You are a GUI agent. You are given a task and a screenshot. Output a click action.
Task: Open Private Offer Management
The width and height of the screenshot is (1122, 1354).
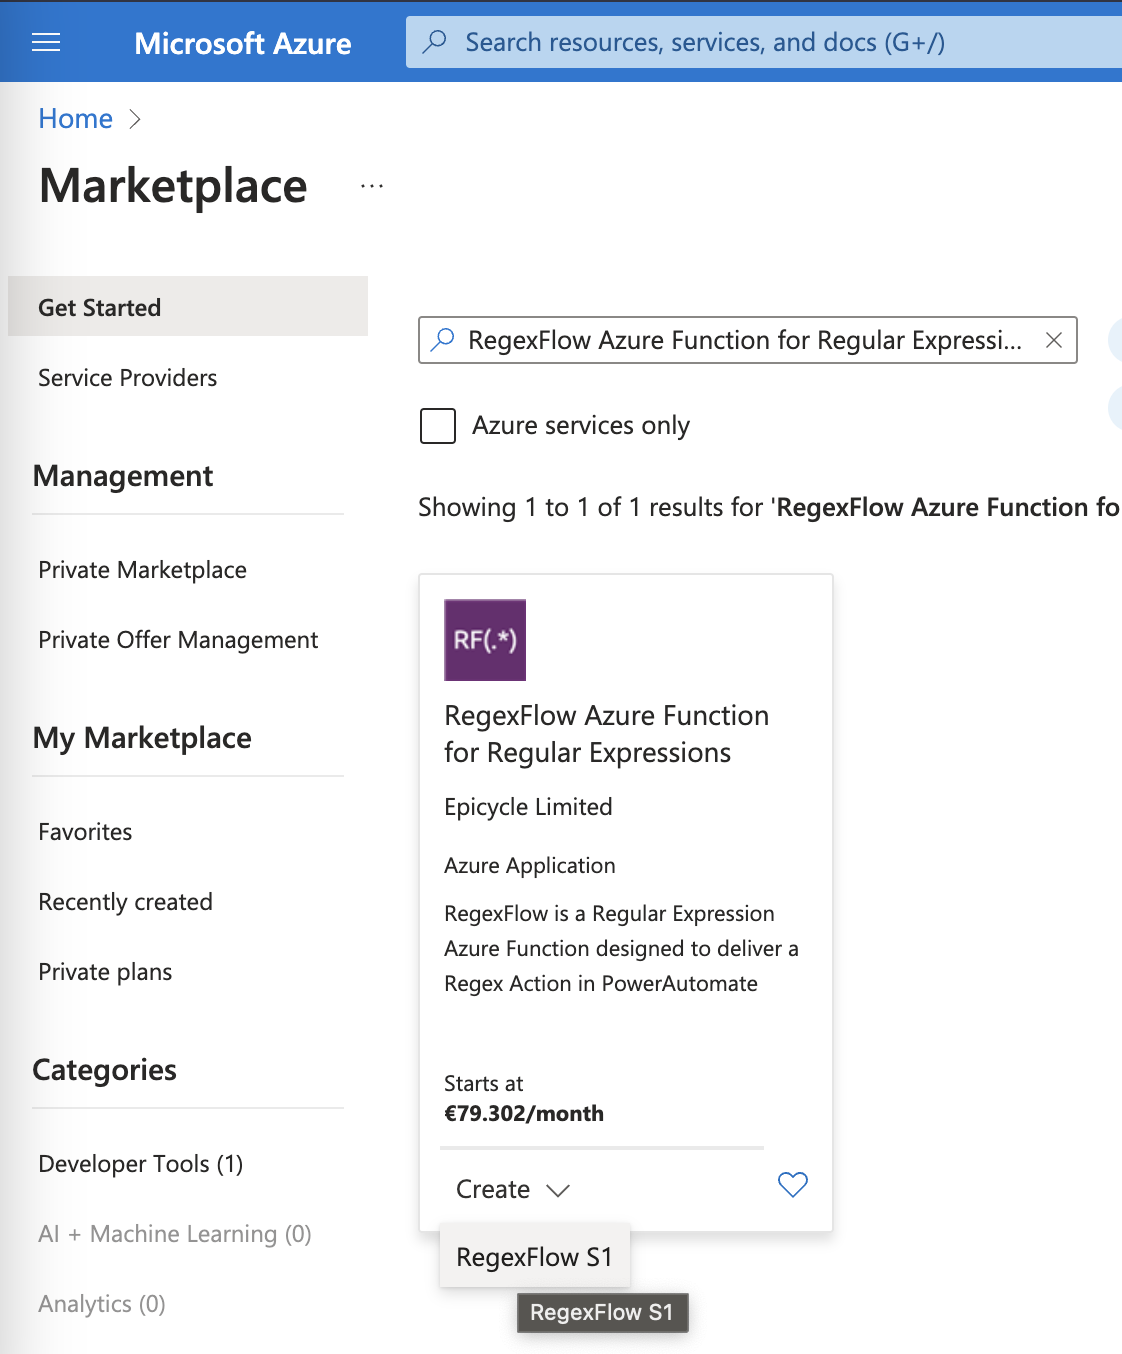click(178, 640)
